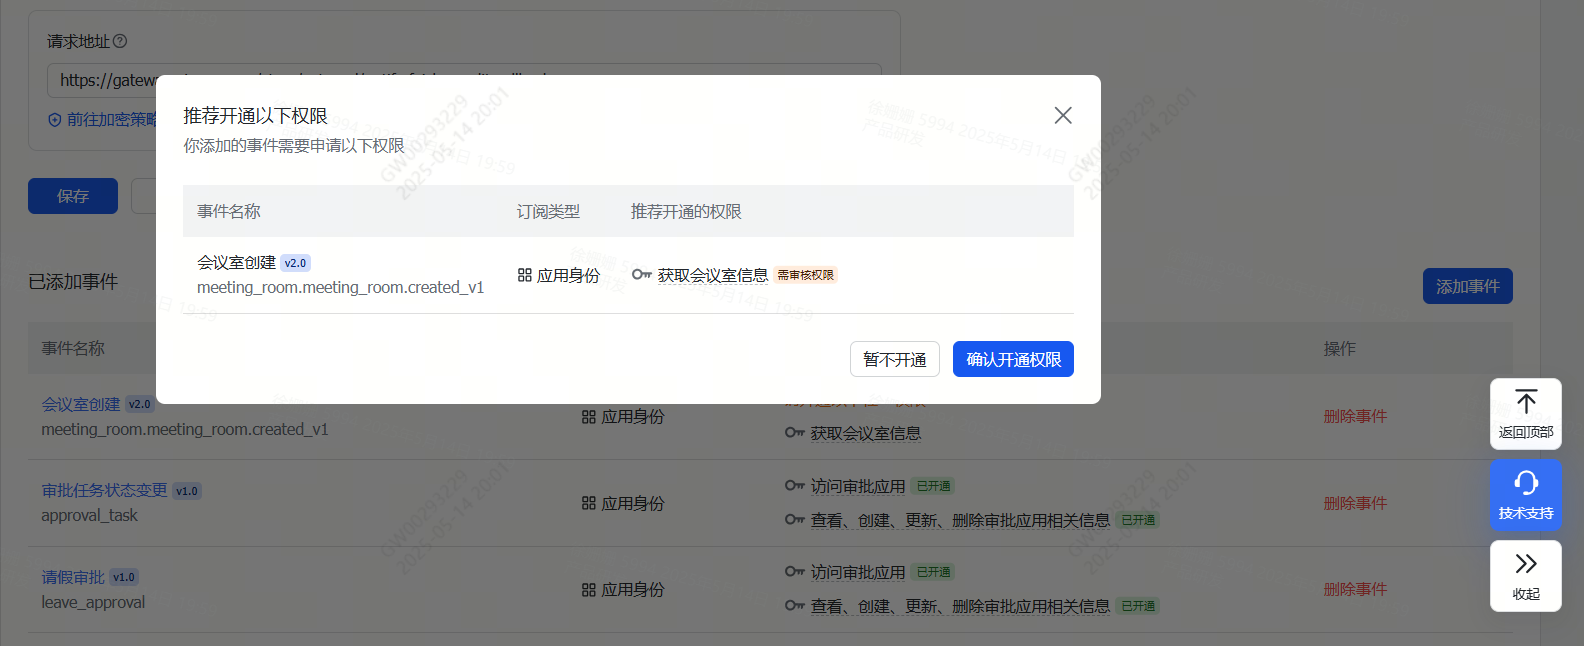Viewport: 1584px width, 646px height.
Task: Click grid icon in 请假审批 row
Action: point(588,589)
